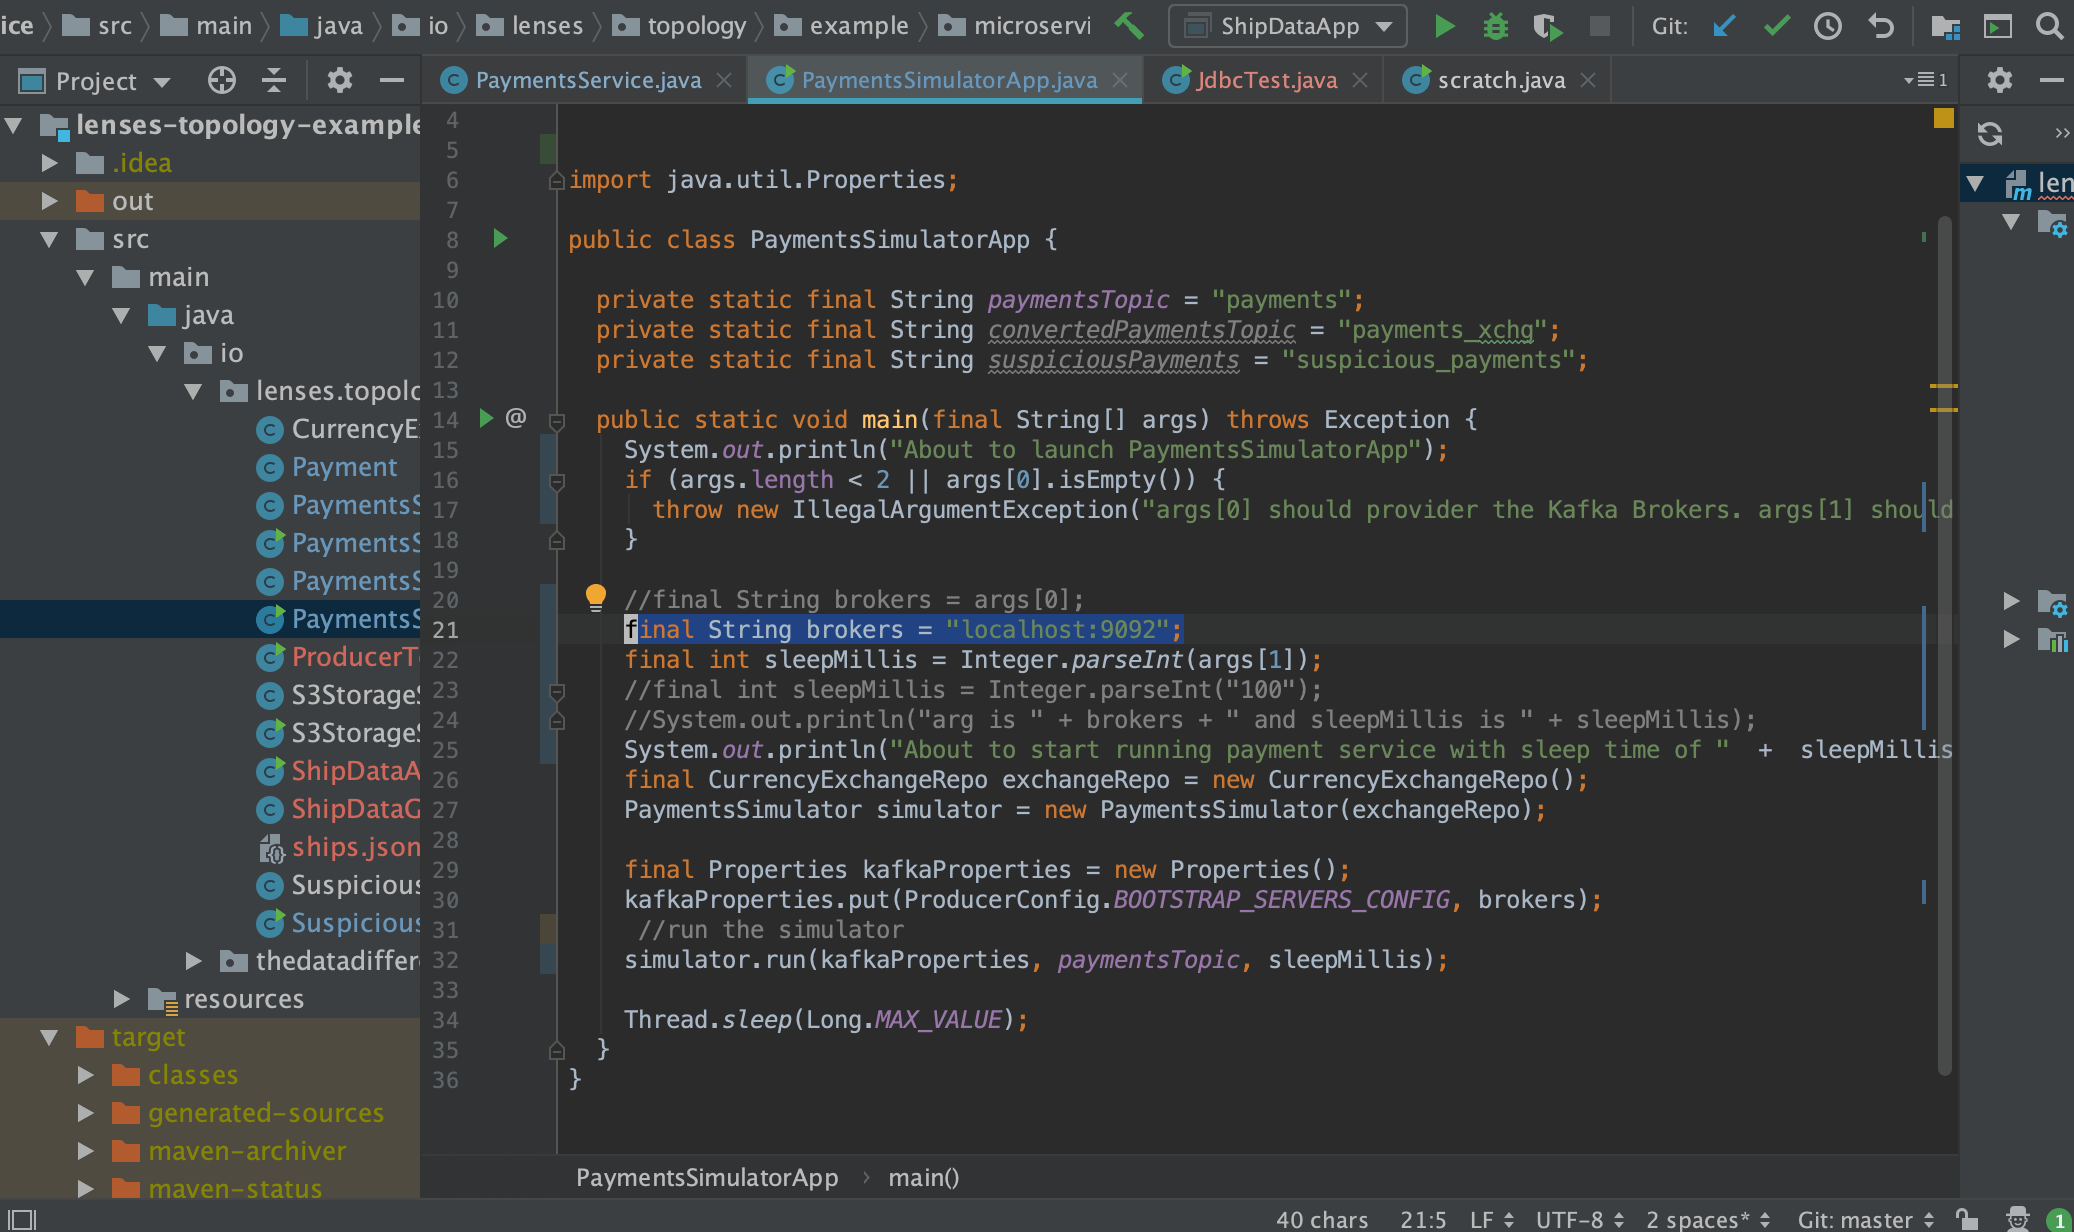Screen dimensions: 2074x1232
Task: Toggle code folding marker on main method
Action: tap(557, 421)
